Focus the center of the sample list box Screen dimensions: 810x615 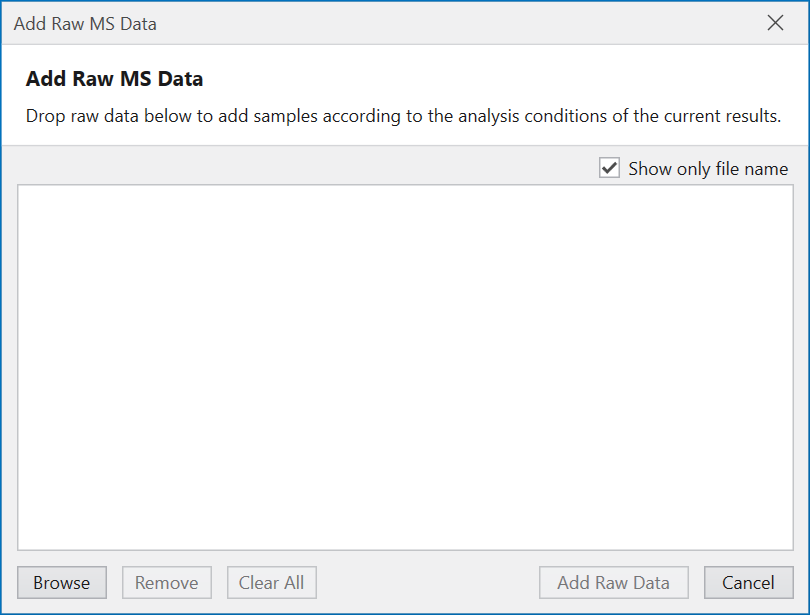pyautogui.click(x=405, y=367)
